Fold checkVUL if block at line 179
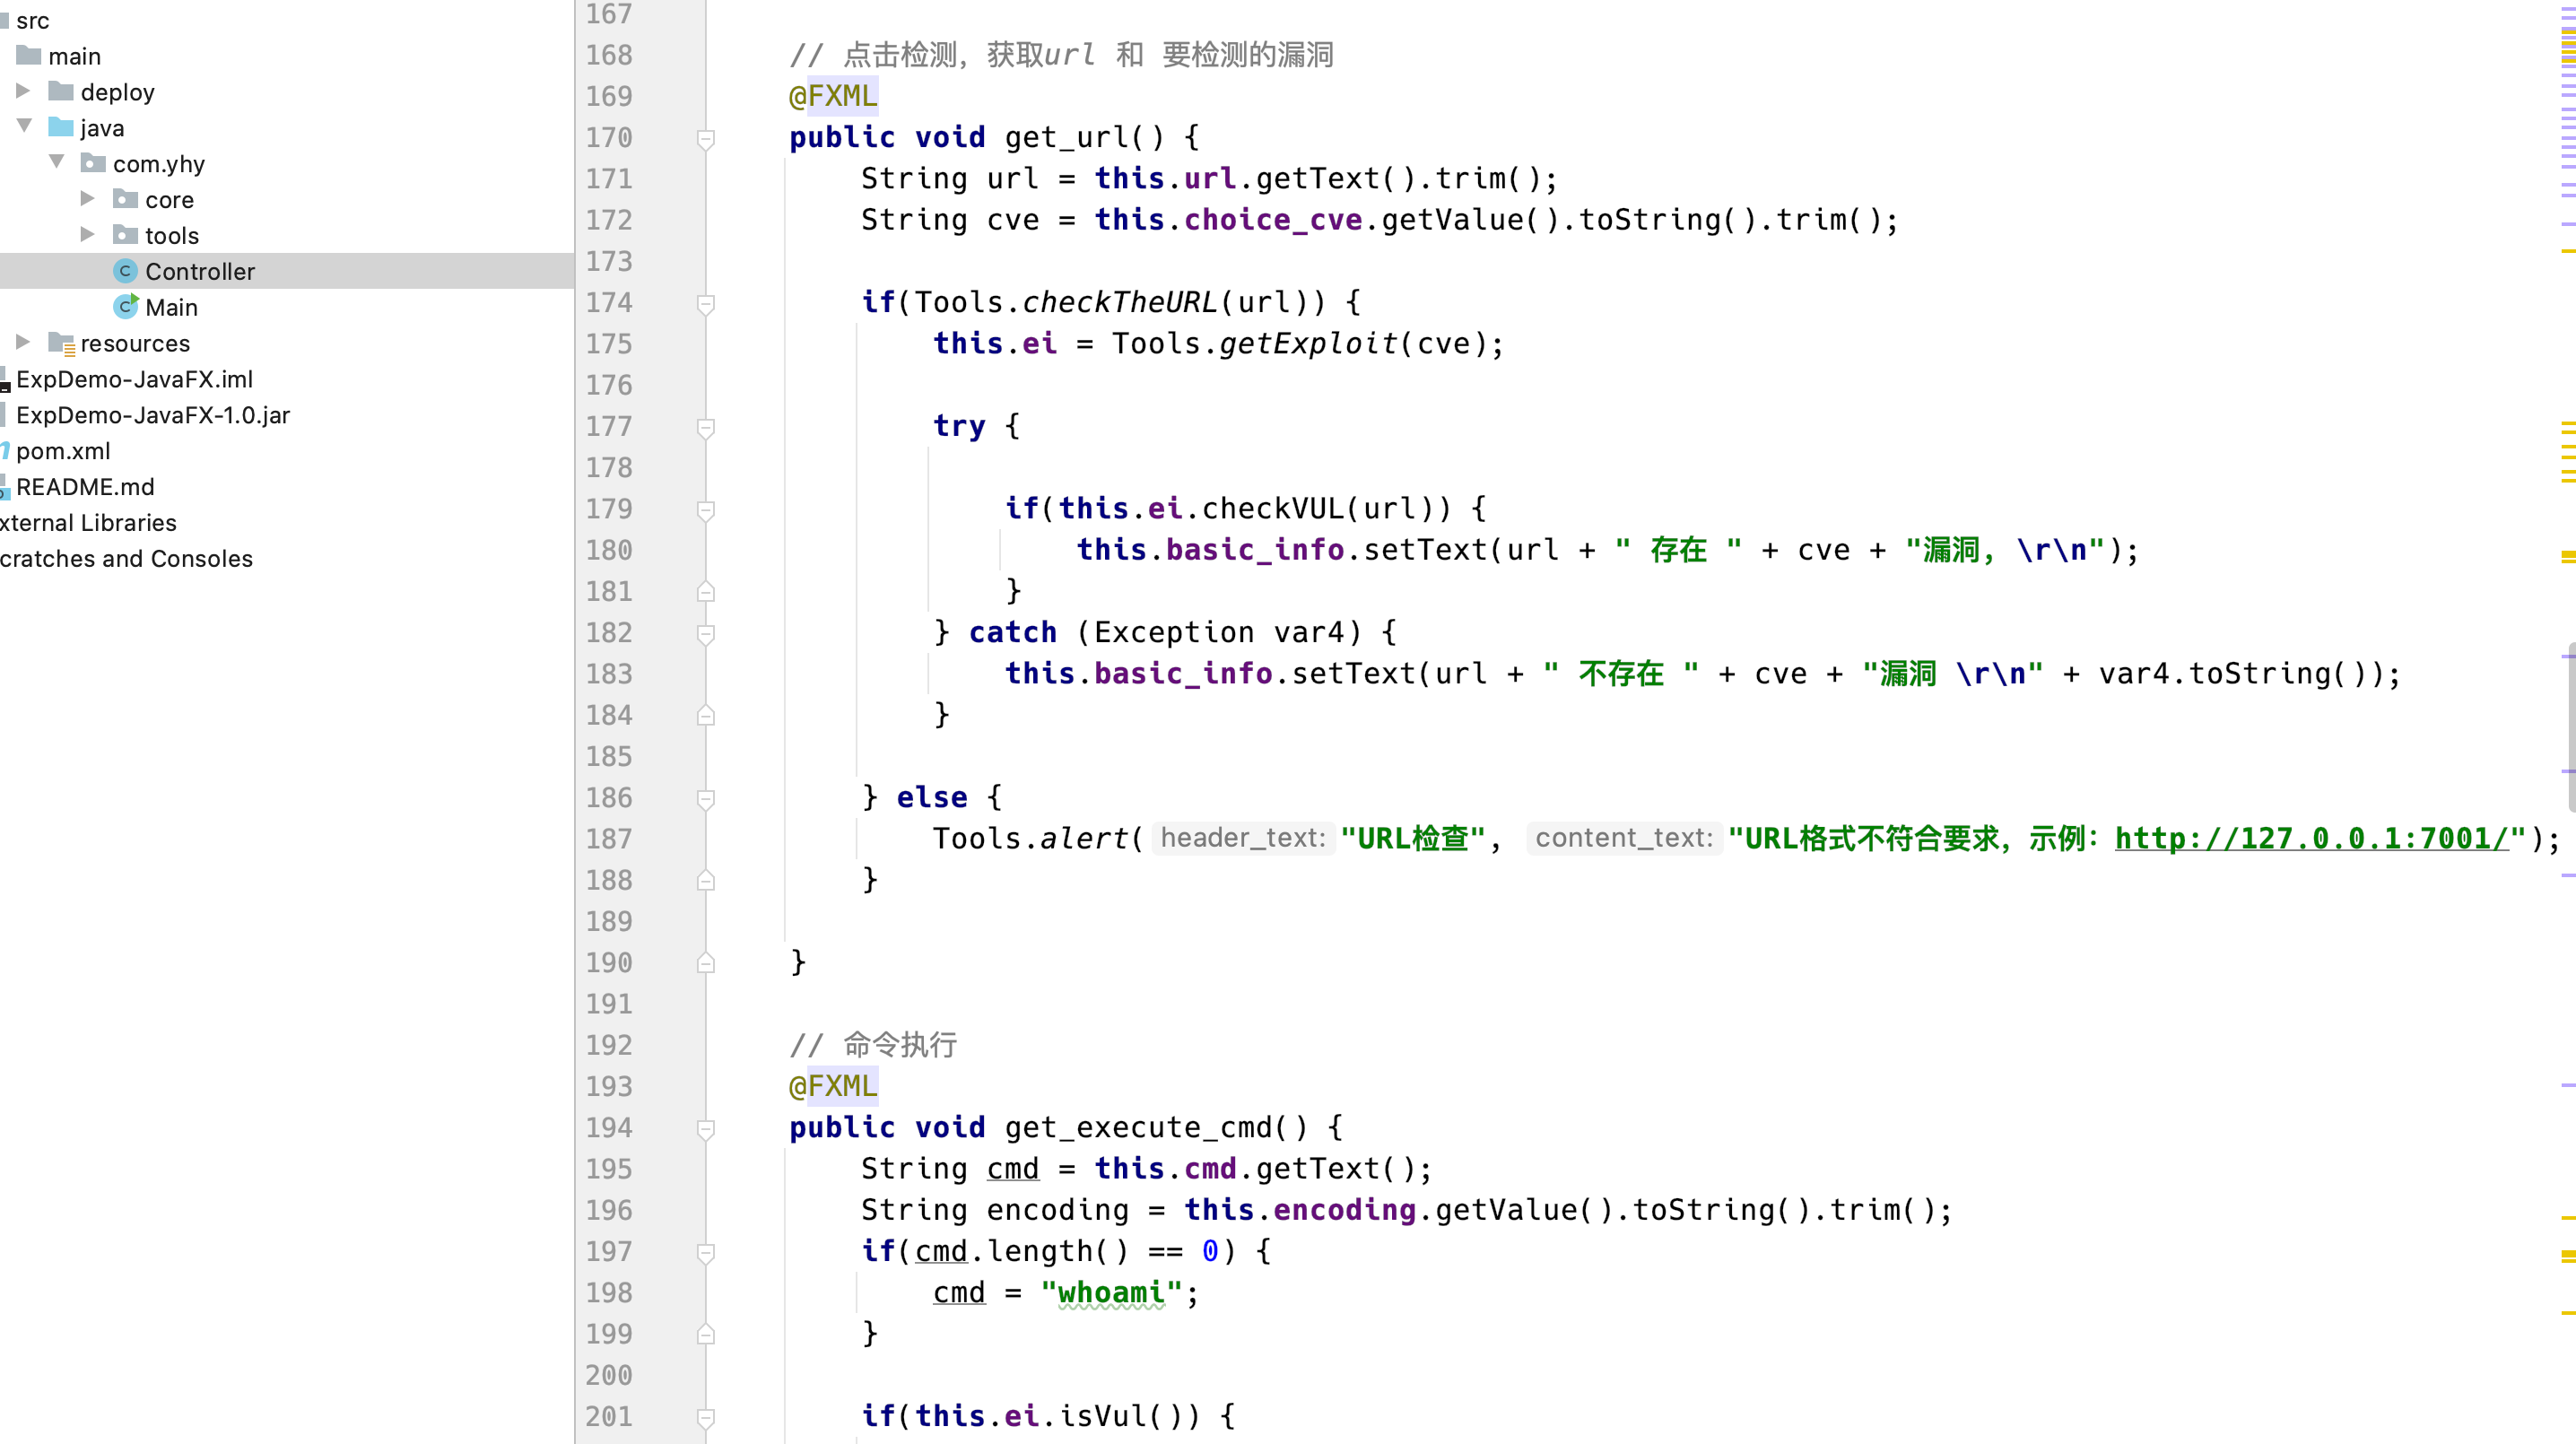The height and width of the screenshot is (1444, 2576). click(x=706, y=510)
